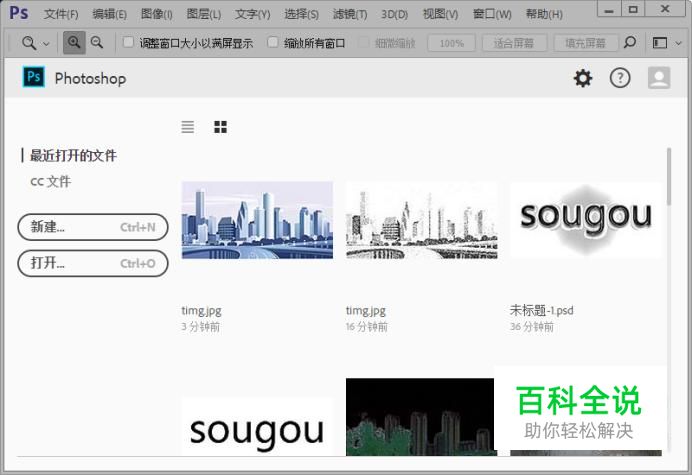Click the timg.jpg label dated 3 分钟前
Viewport: 692px width, 475px height.
201,311
